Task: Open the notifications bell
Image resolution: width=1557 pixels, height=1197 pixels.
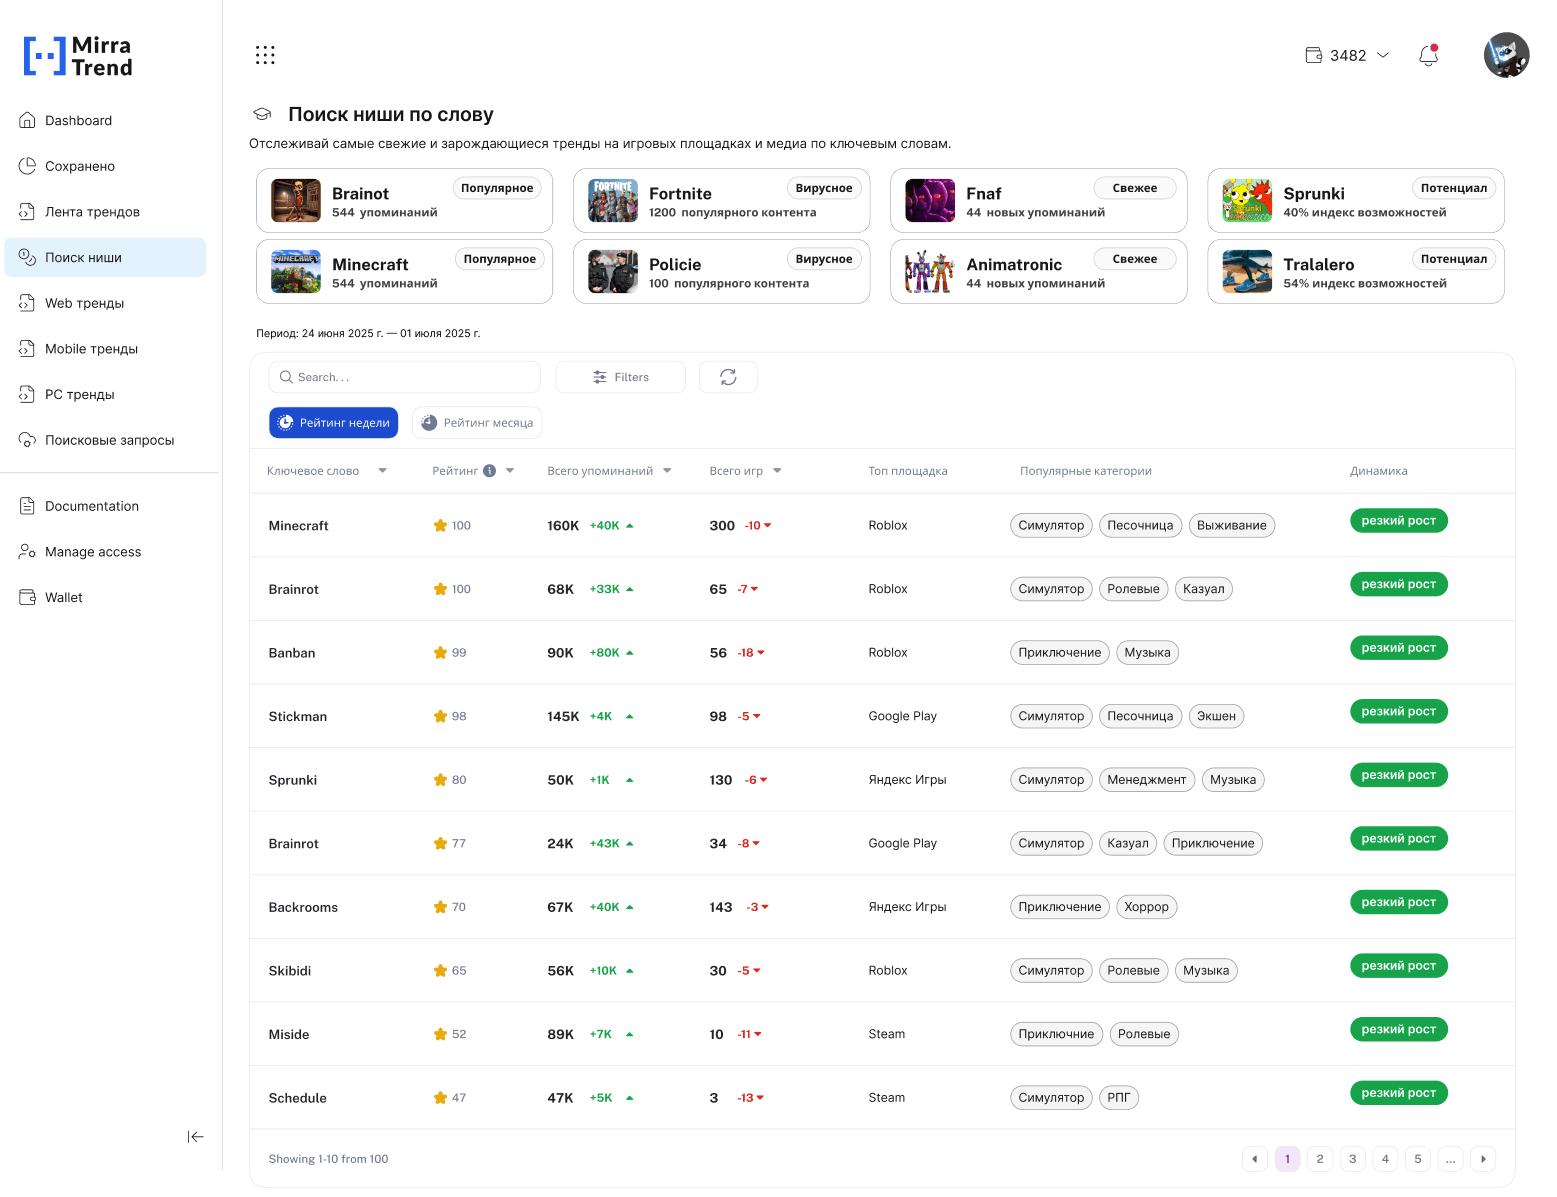Action: click(x=1428, y=56)
